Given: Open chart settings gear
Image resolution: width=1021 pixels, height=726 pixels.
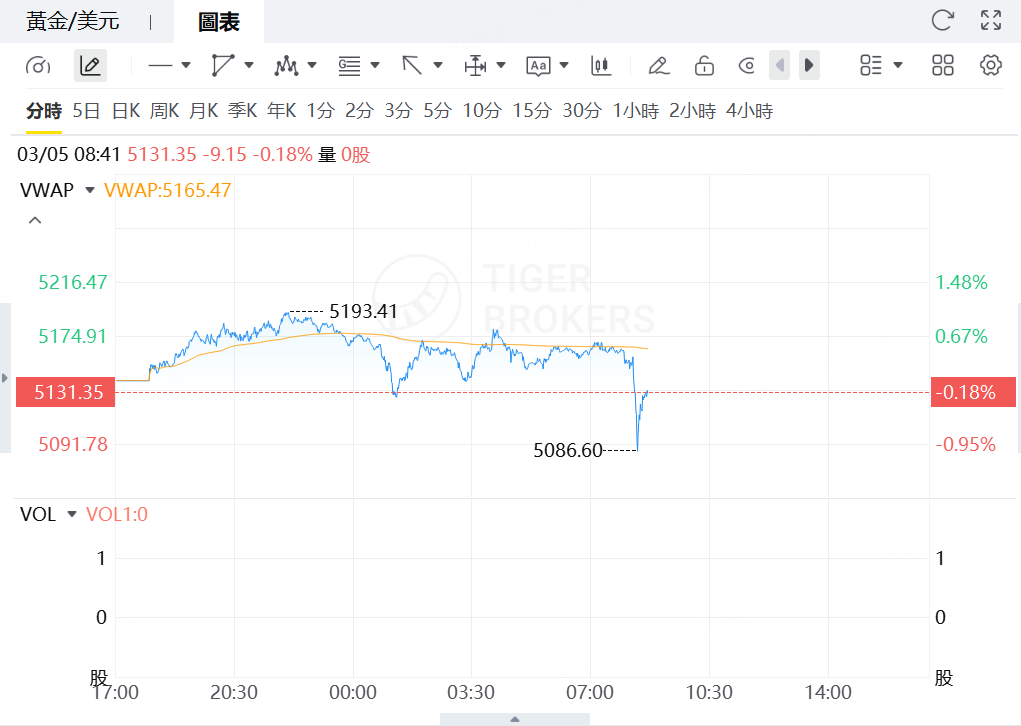Looking at the screenshot, I should (991, 66).
